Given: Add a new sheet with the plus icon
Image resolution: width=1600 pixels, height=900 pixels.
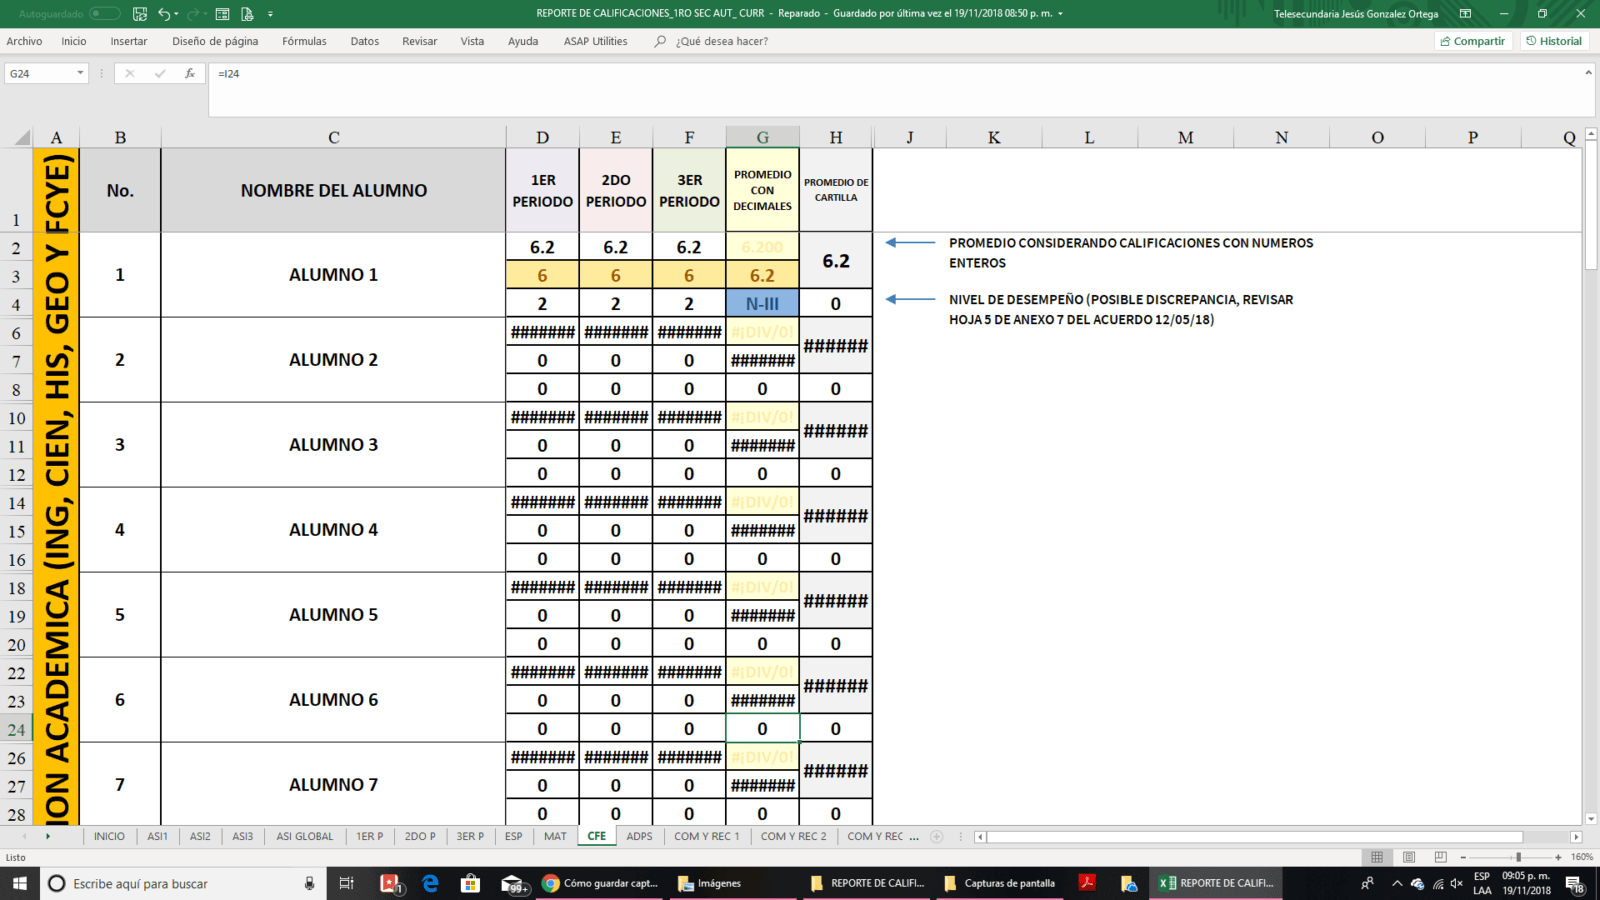Looking at the screenshot, I should (937, 836).
